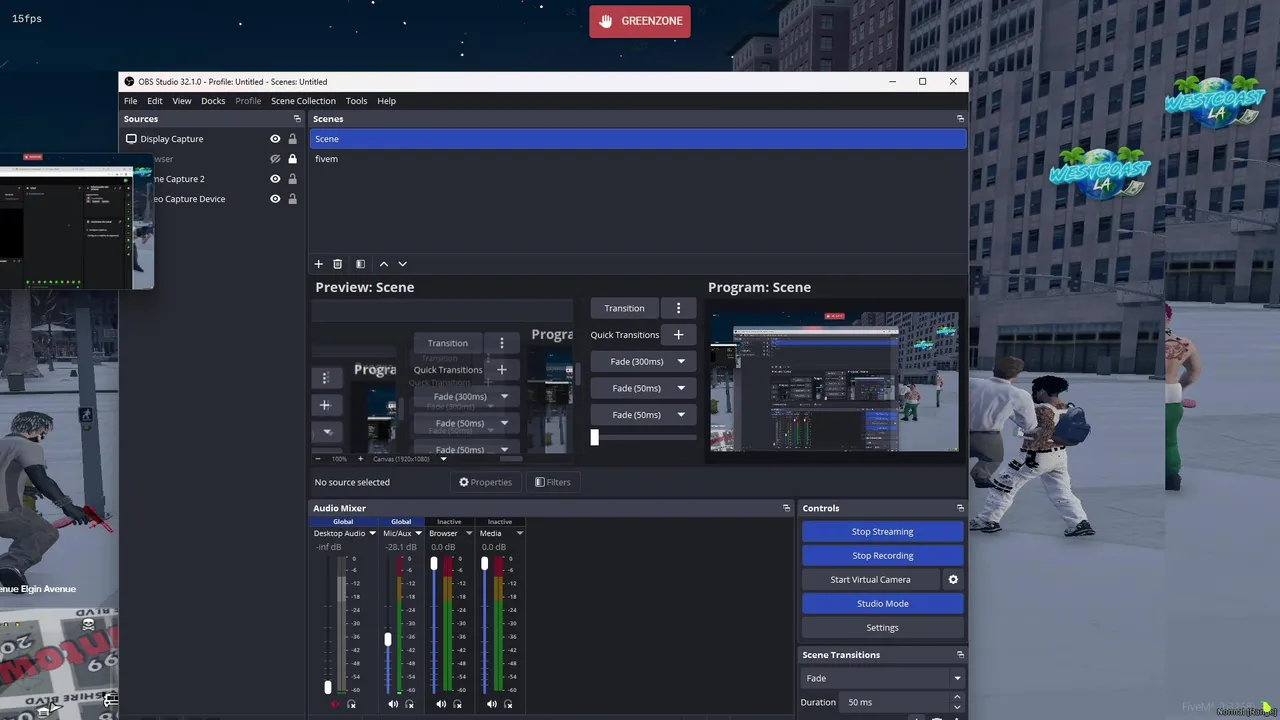The width and height of the screenshot is (1280, 720).
Task: Open OBS Settings button
Action: coord(882,628)
